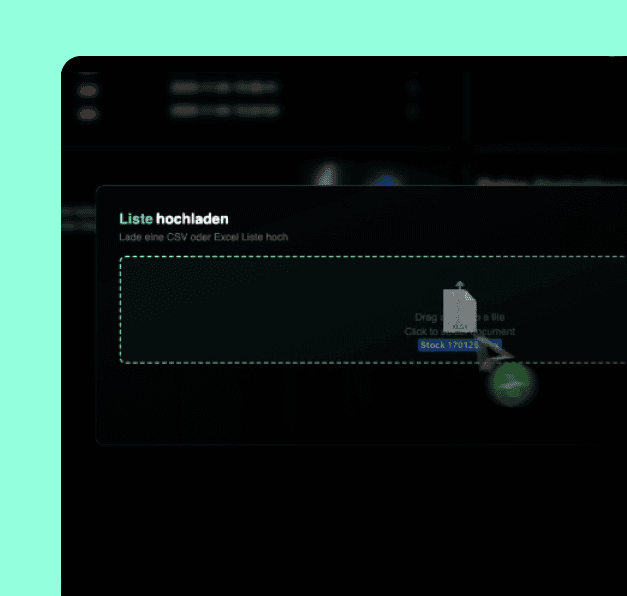The image size is (627, 596).
Task: Click the 'Click to select document' text
Action: [459, 331]
